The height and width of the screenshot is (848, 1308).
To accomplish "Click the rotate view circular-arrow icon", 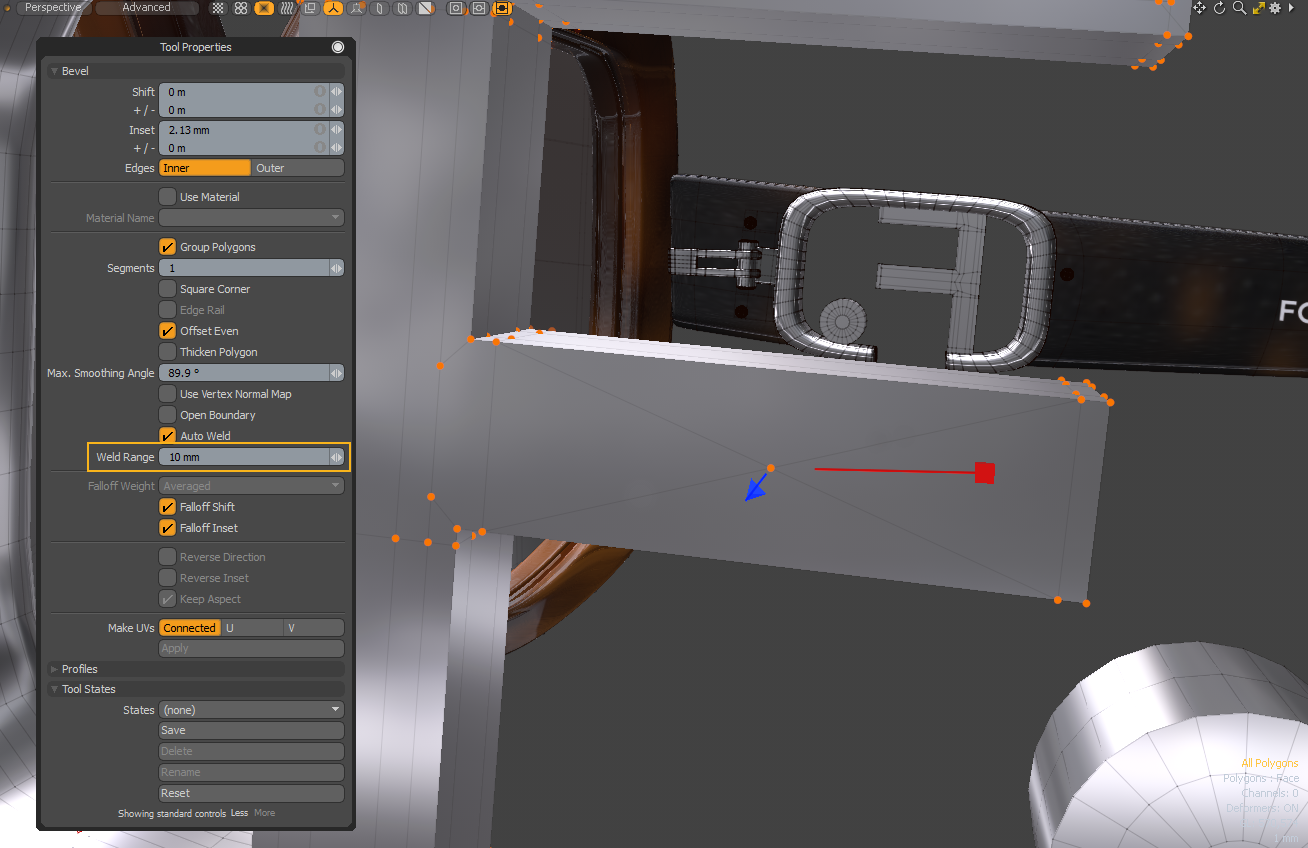I will (x=1220, y=8).
